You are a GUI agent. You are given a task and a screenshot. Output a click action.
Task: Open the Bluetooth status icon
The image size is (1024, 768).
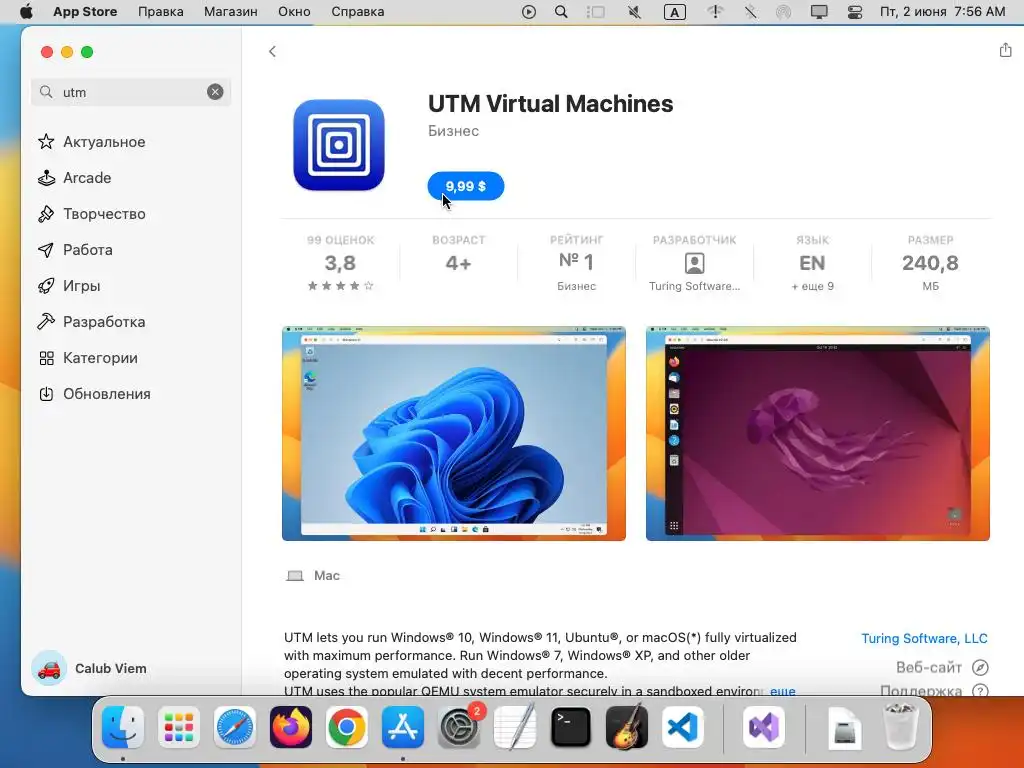[751, 12]
